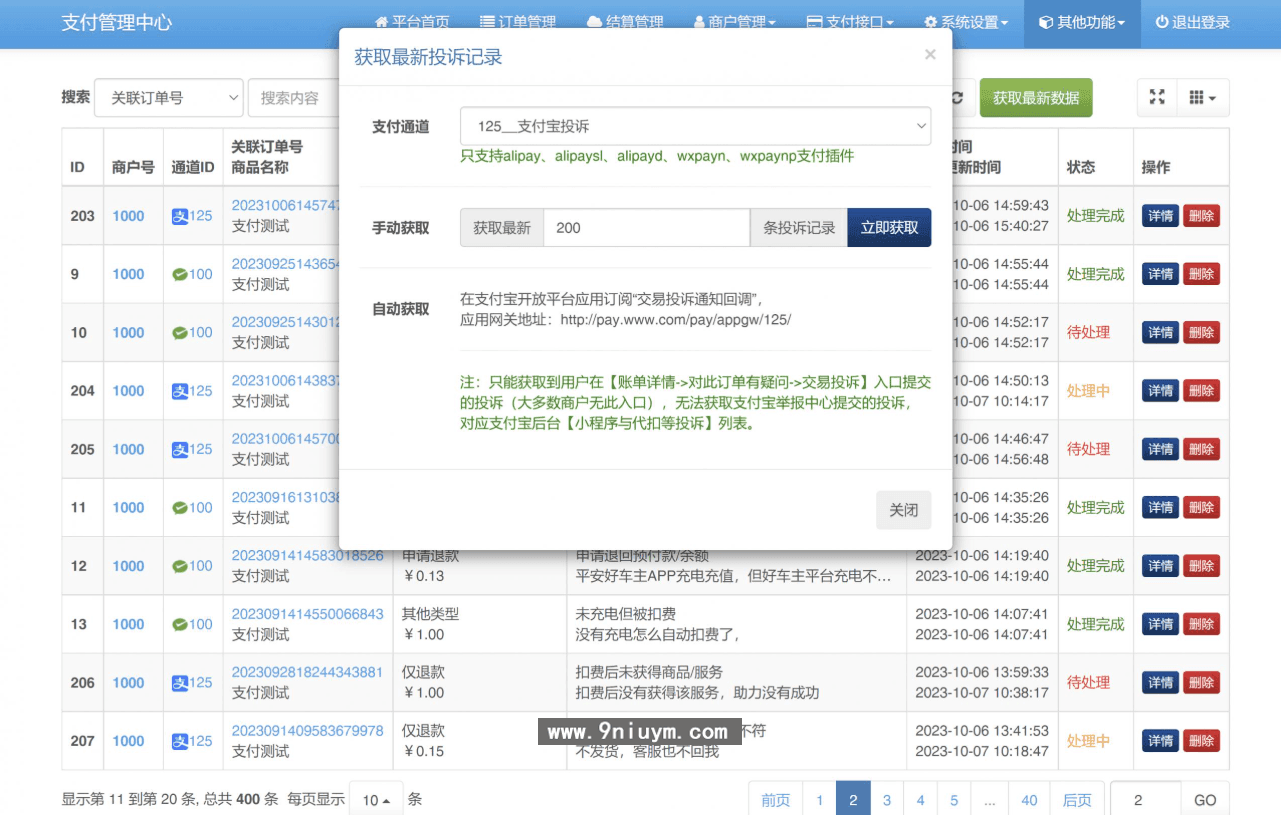Toggle fullscreen table icon
Viewport: 1281px width, 815px height.
[1157, 98]
